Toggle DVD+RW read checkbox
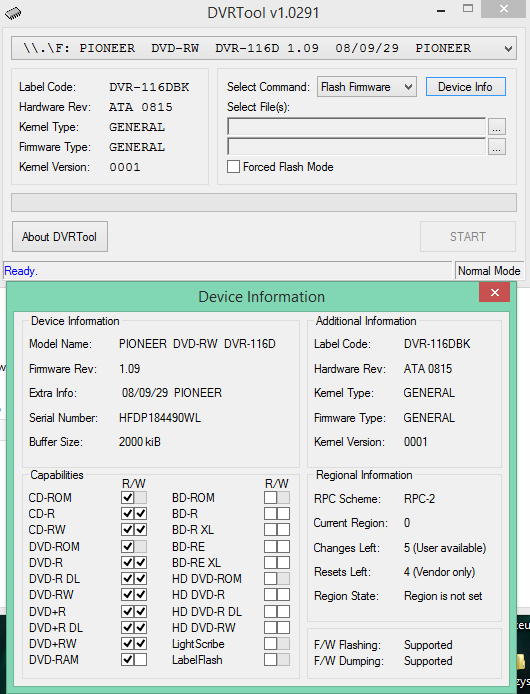 128,644
